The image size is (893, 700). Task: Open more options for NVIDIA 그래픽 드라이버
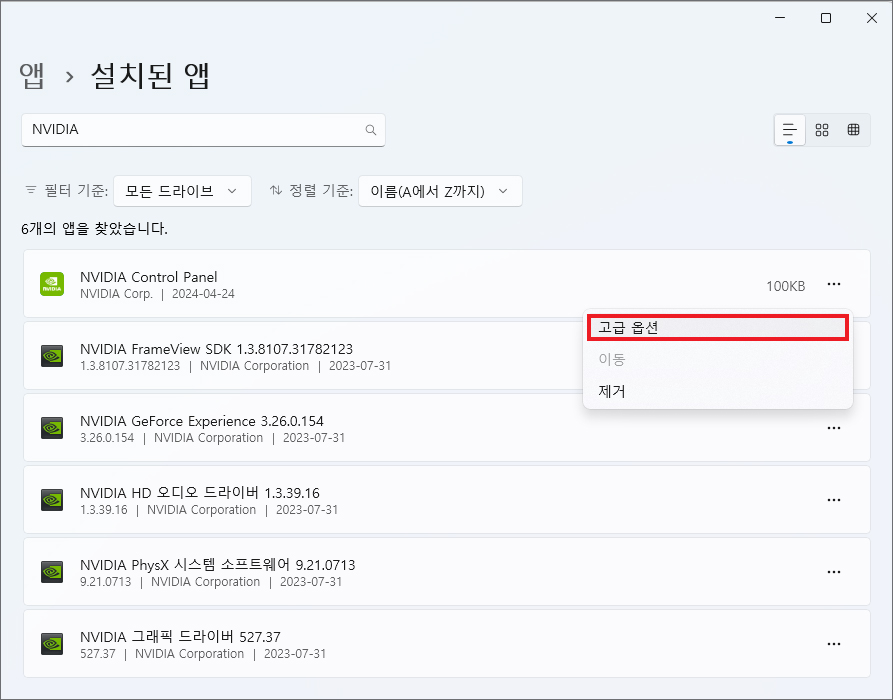point(834,644)
